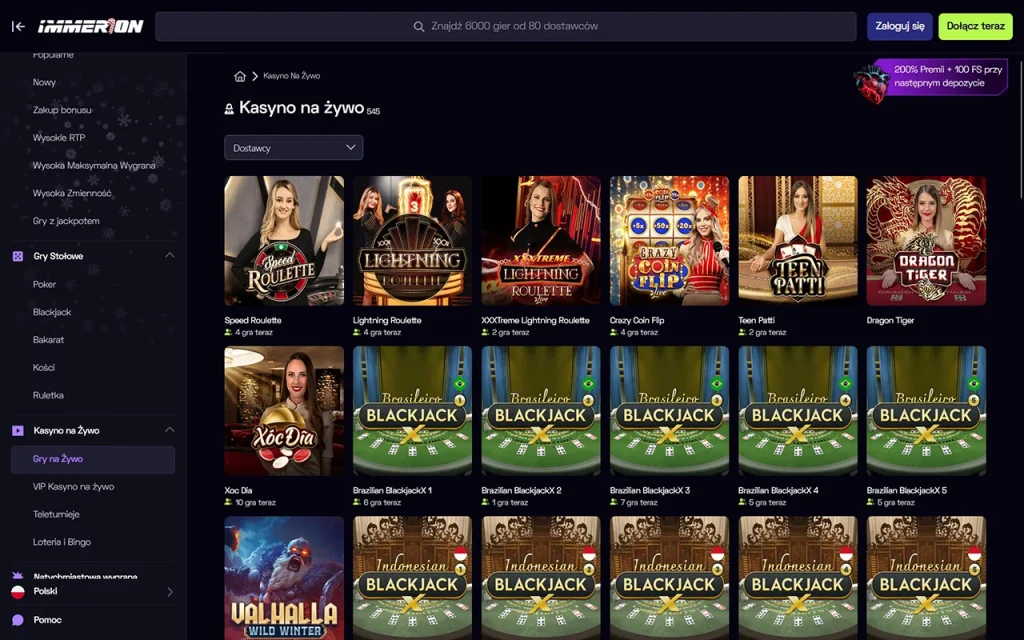1024x640 pixels.
Task: Go to home via breadcrumb house icon
Action: pos(240,76)
